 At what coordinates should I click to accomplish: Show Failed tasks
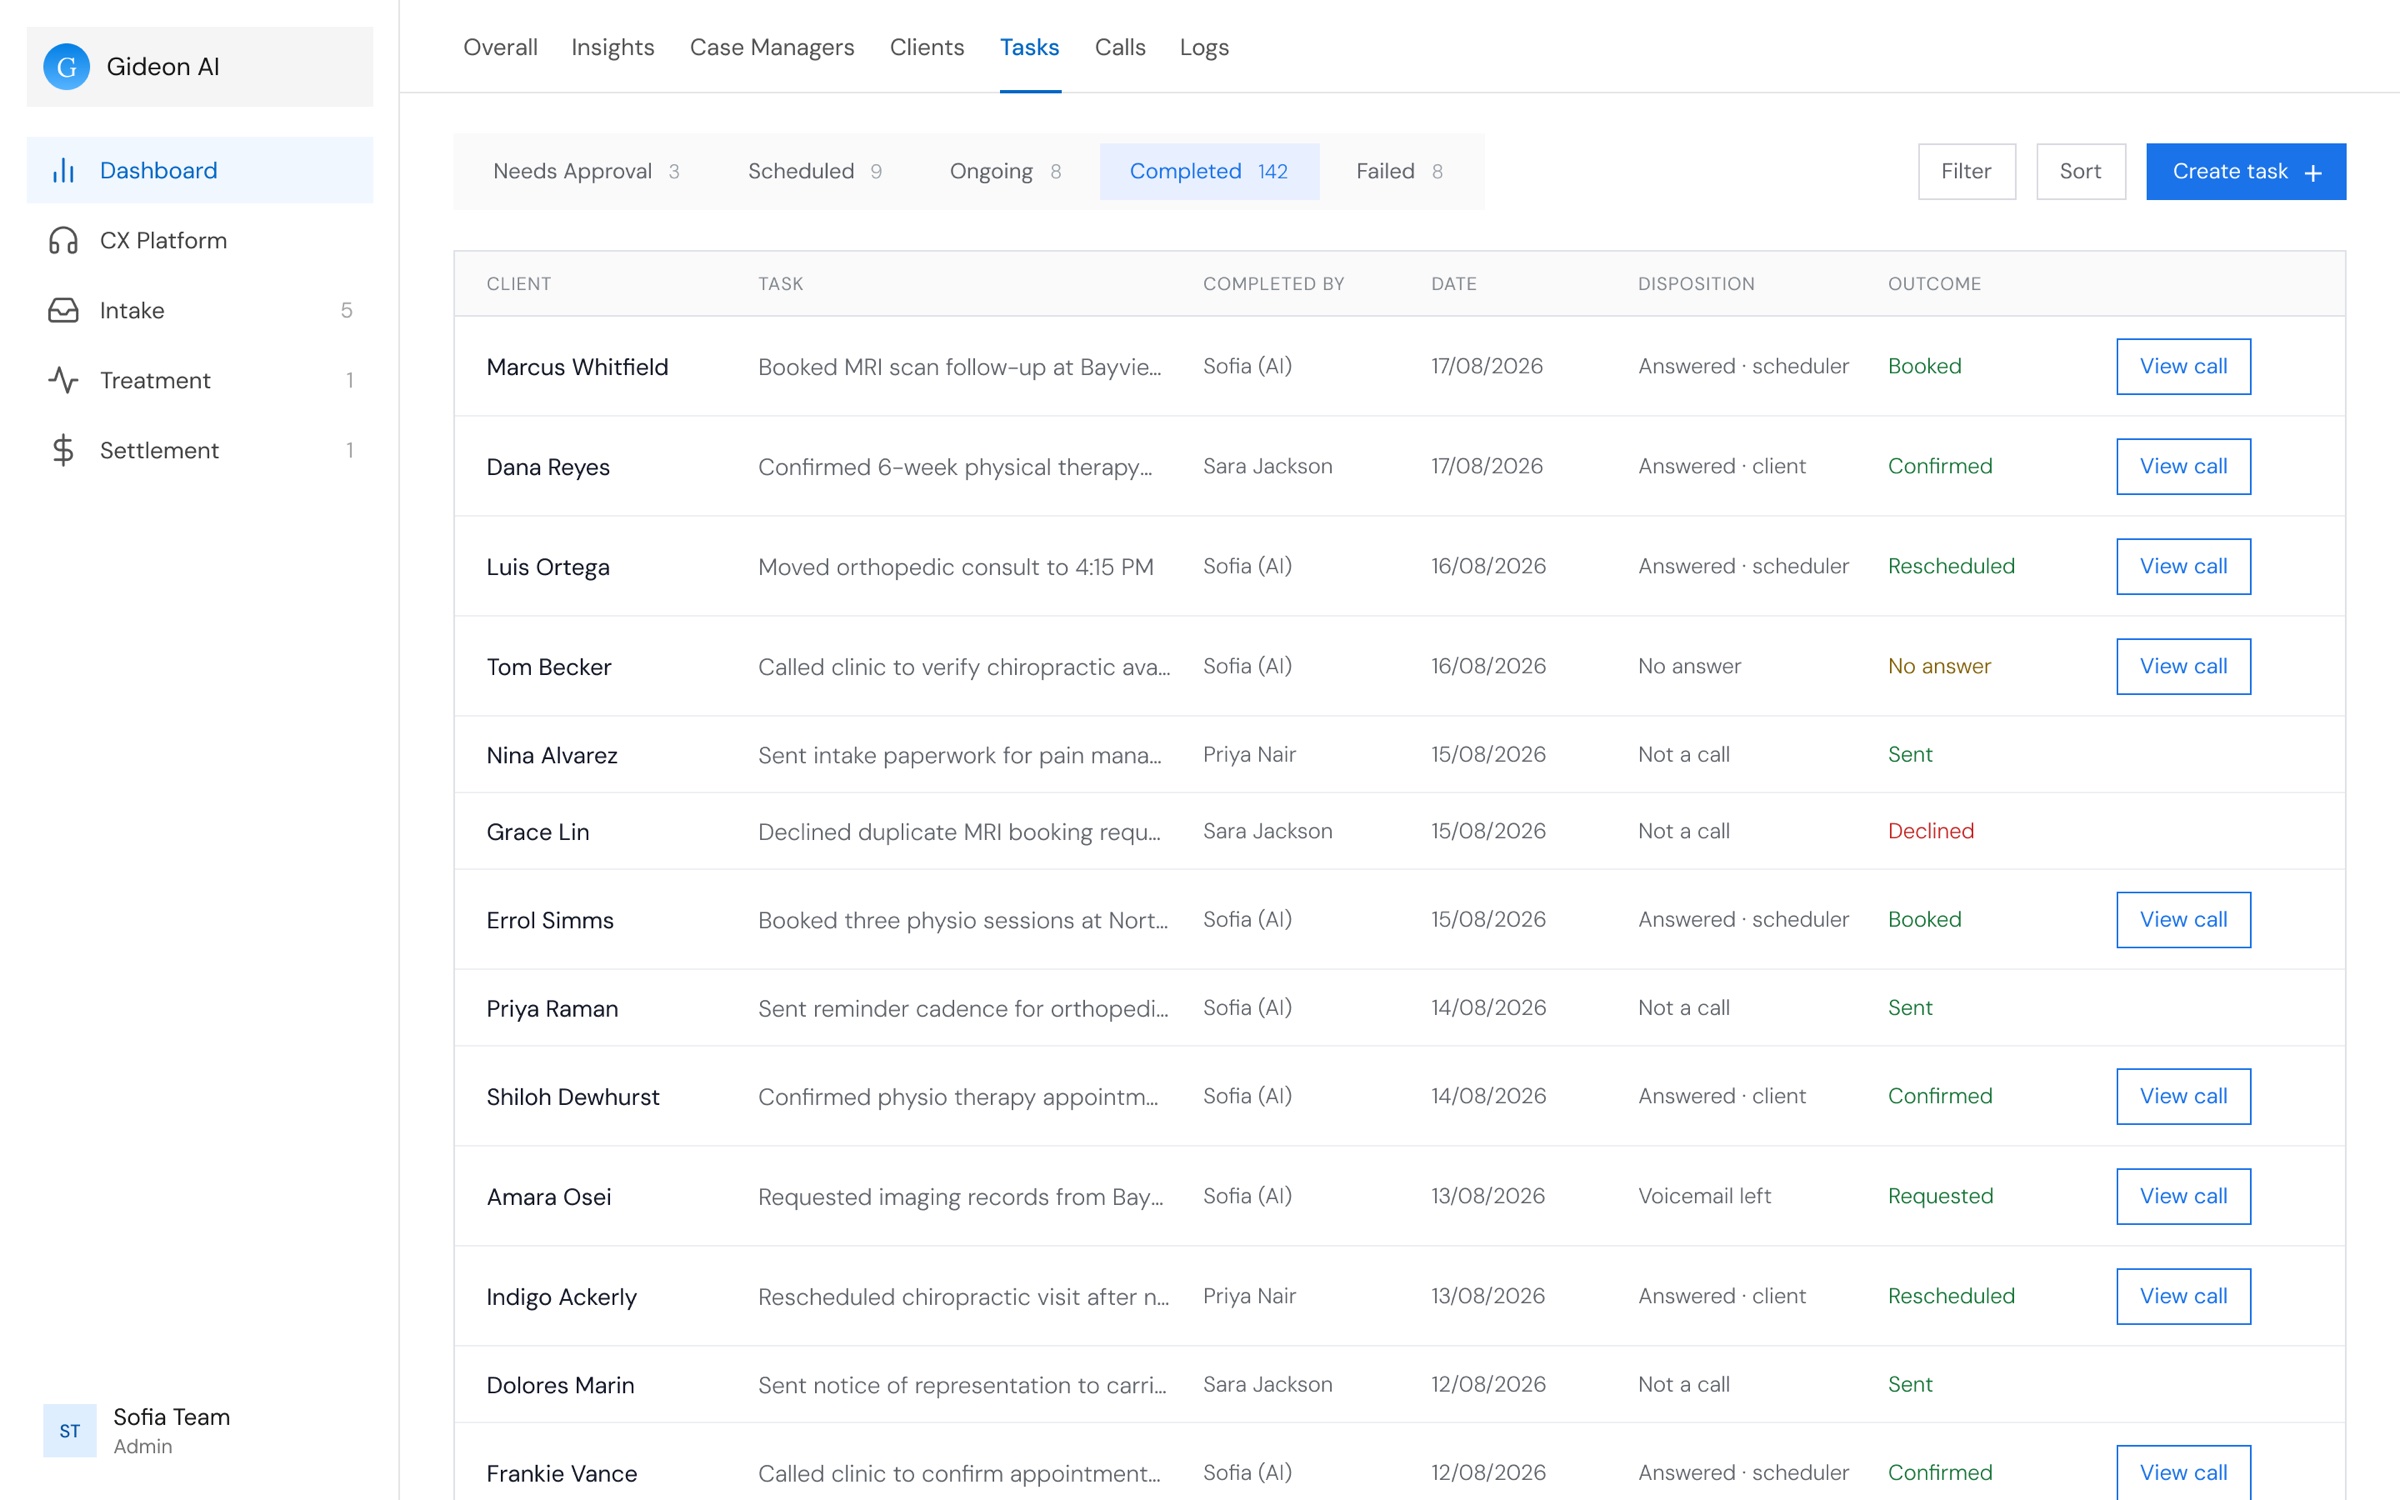point(1399,171)
